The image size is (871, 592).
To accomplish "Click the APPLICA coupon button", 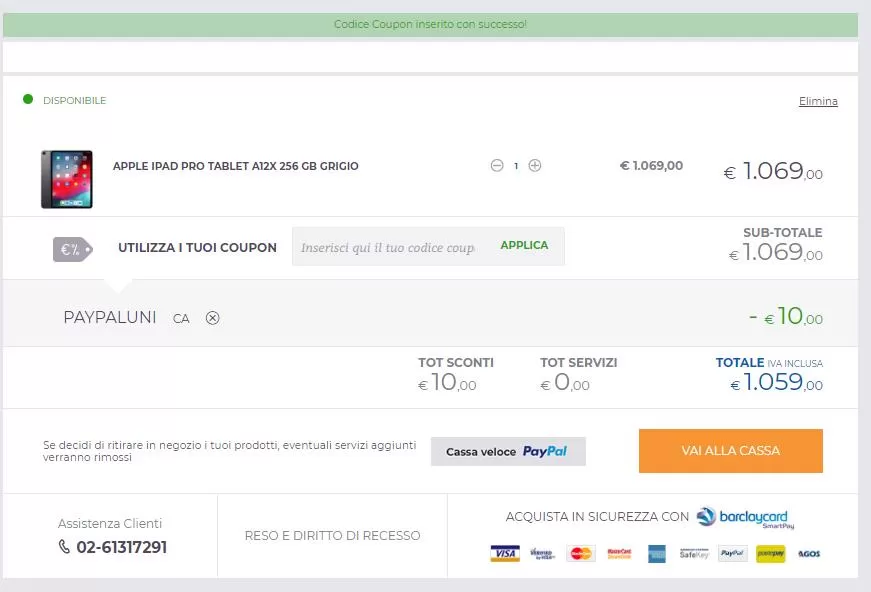I will coord(524,245).
